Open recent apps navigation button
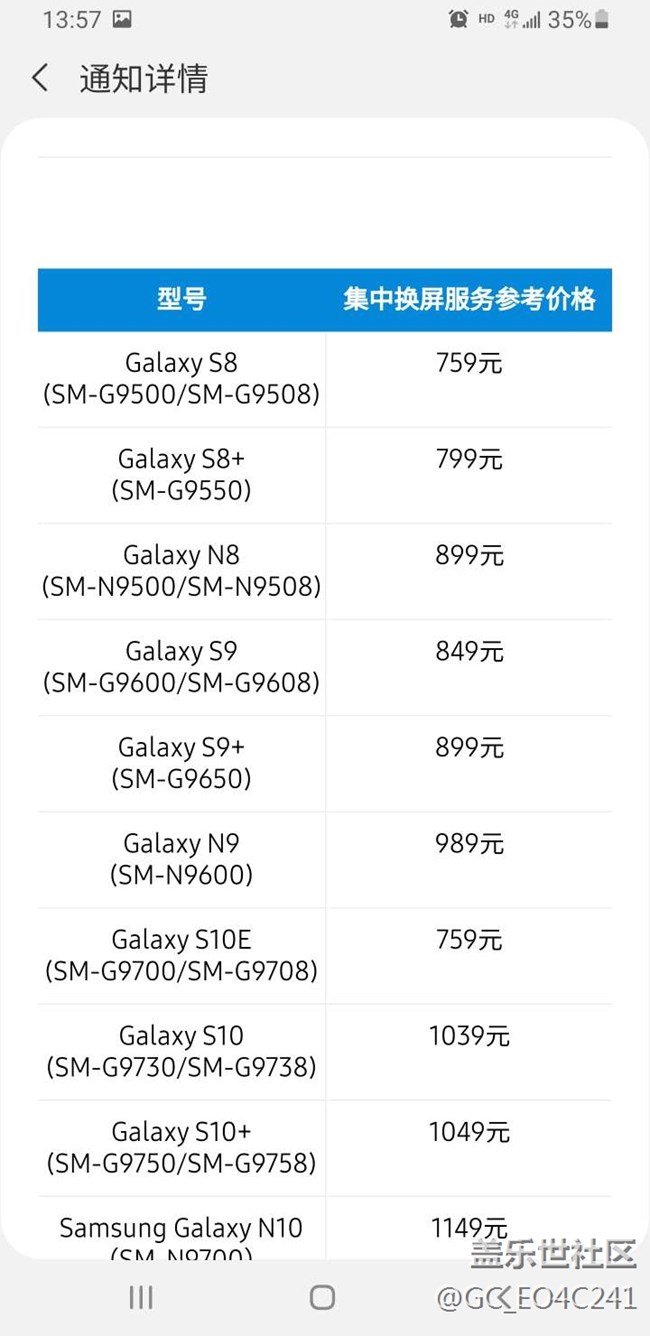650x1336 pixels. (x=141, y=1297)
